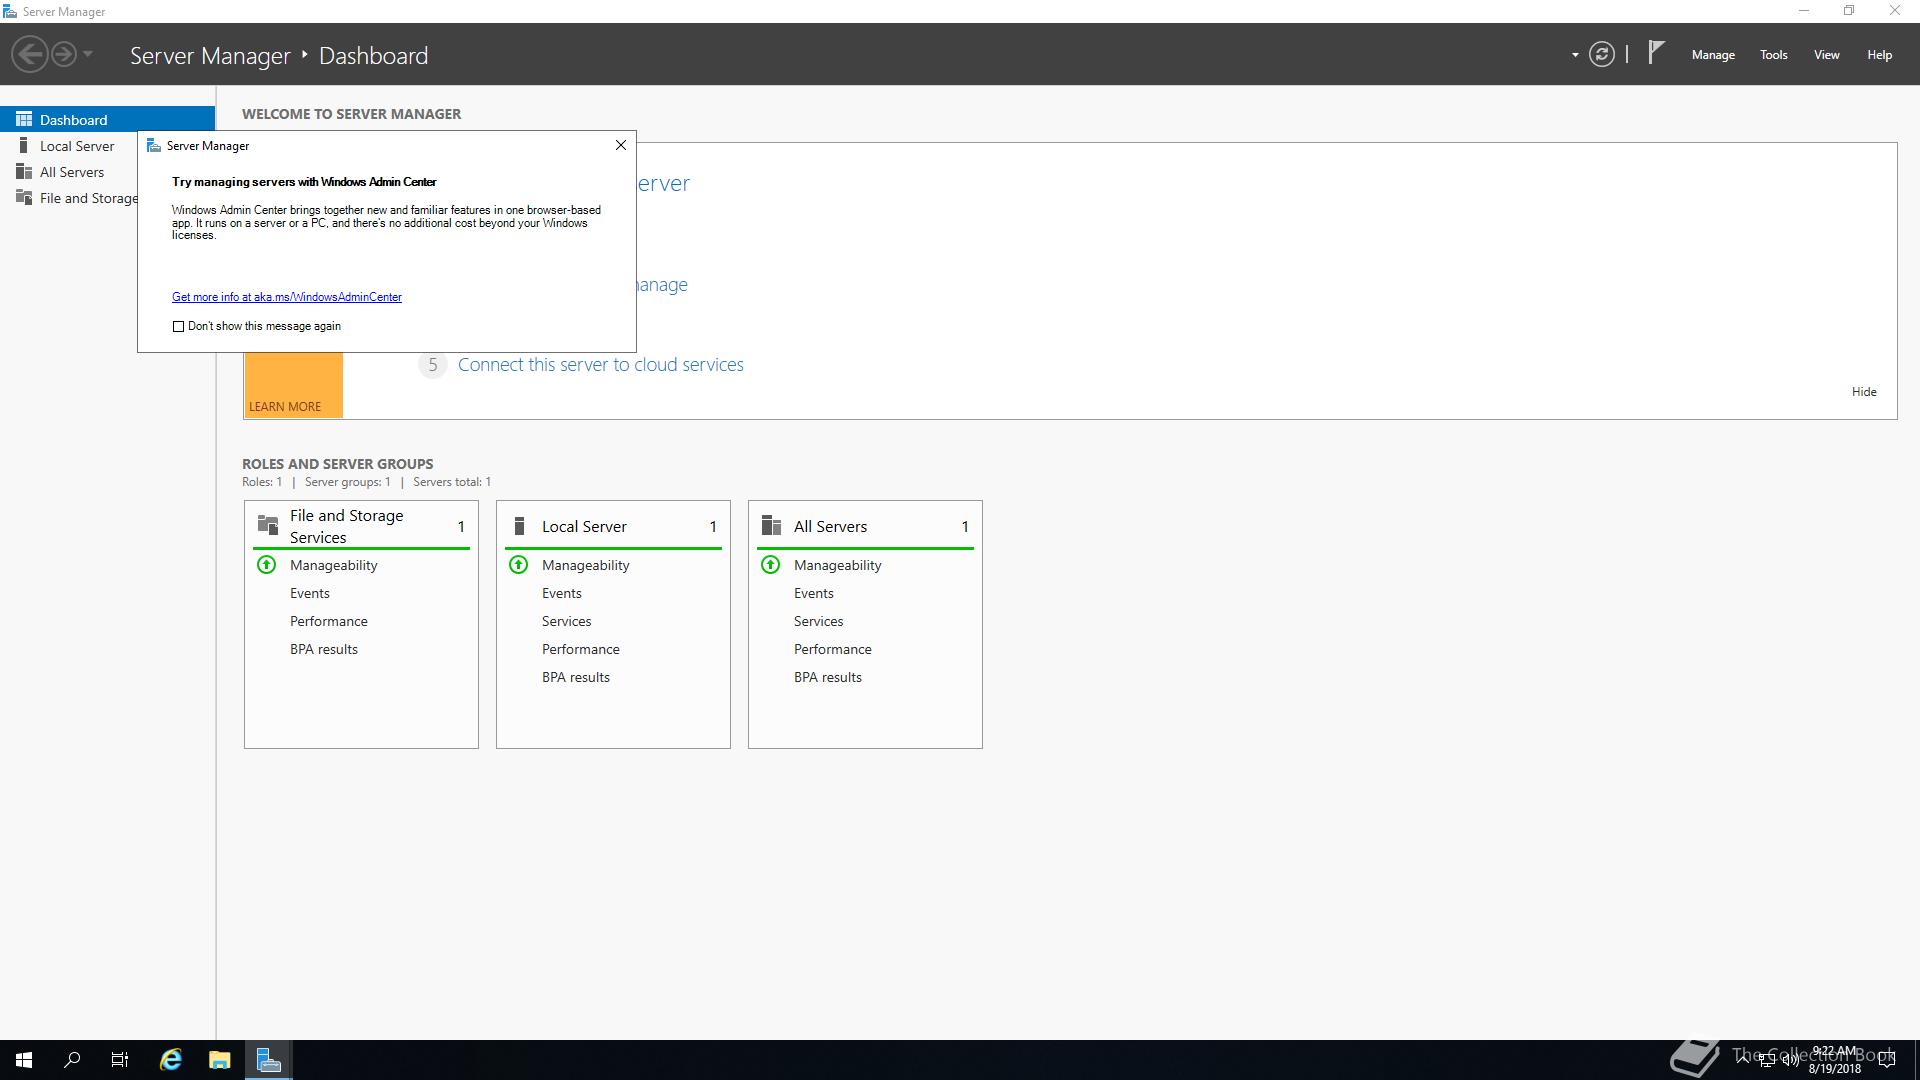Open Performance in File and Storage Services tile
Screen dimensions: 1920x1080
click(x=328, y=621)
